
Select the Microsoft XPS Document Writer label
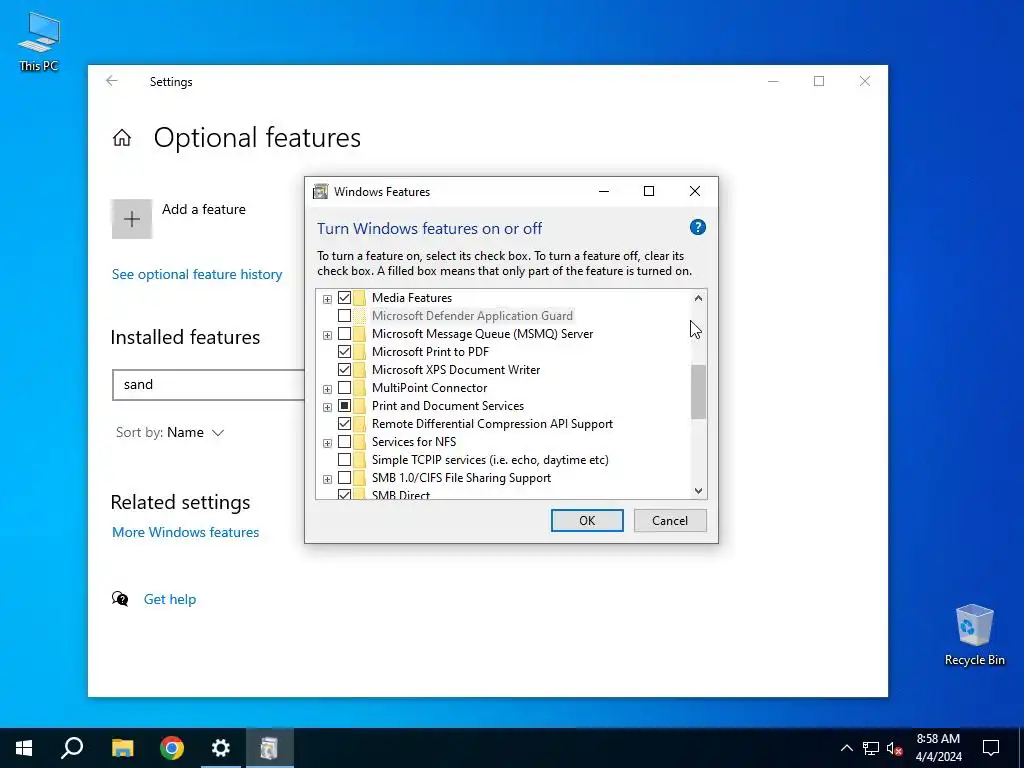click(456, 370)
